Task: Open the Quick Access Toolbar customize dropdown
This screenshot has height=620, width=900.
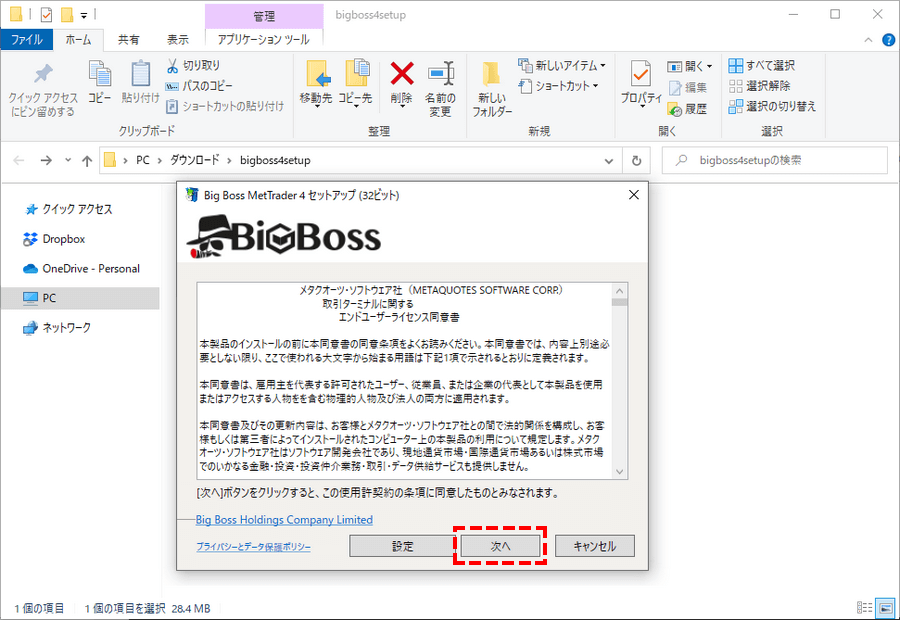Action: tap(84, 16)
